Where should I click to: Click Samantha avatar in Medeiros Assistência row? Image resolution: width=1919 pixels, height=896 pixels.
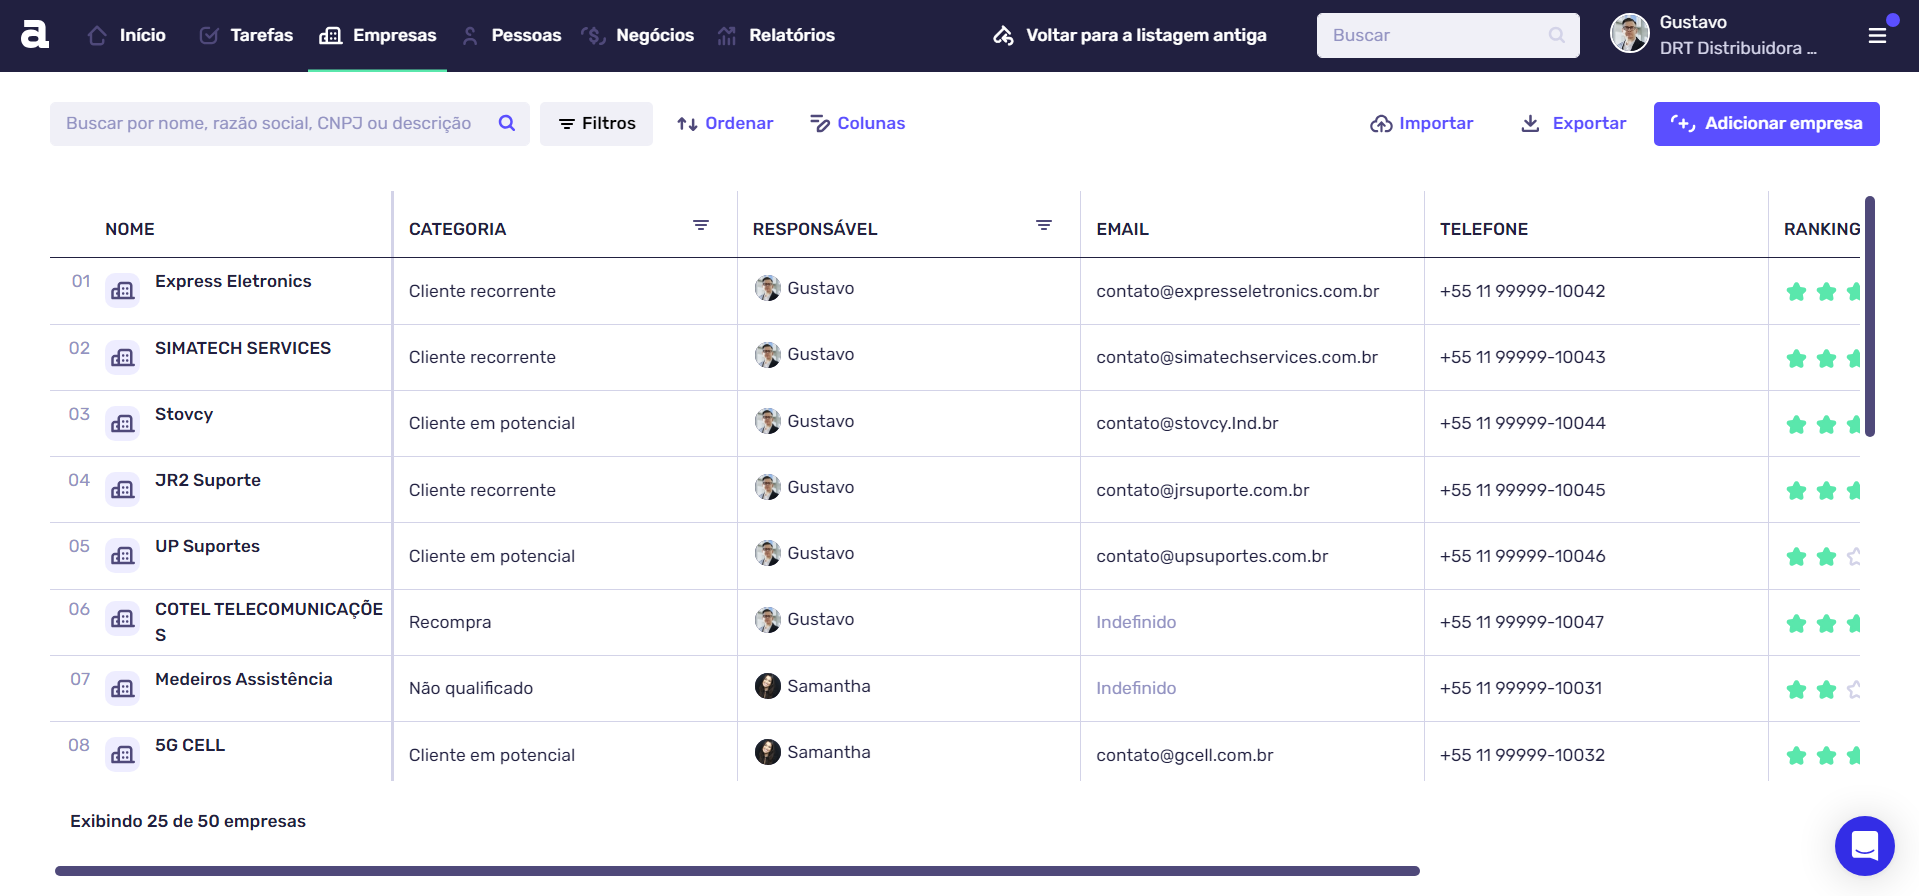click(x=767, y=686)
